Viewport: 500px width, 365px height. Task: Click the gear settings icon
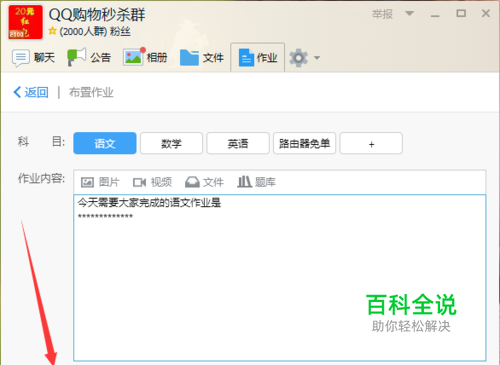pyautogui.click(x=298, y=58)
